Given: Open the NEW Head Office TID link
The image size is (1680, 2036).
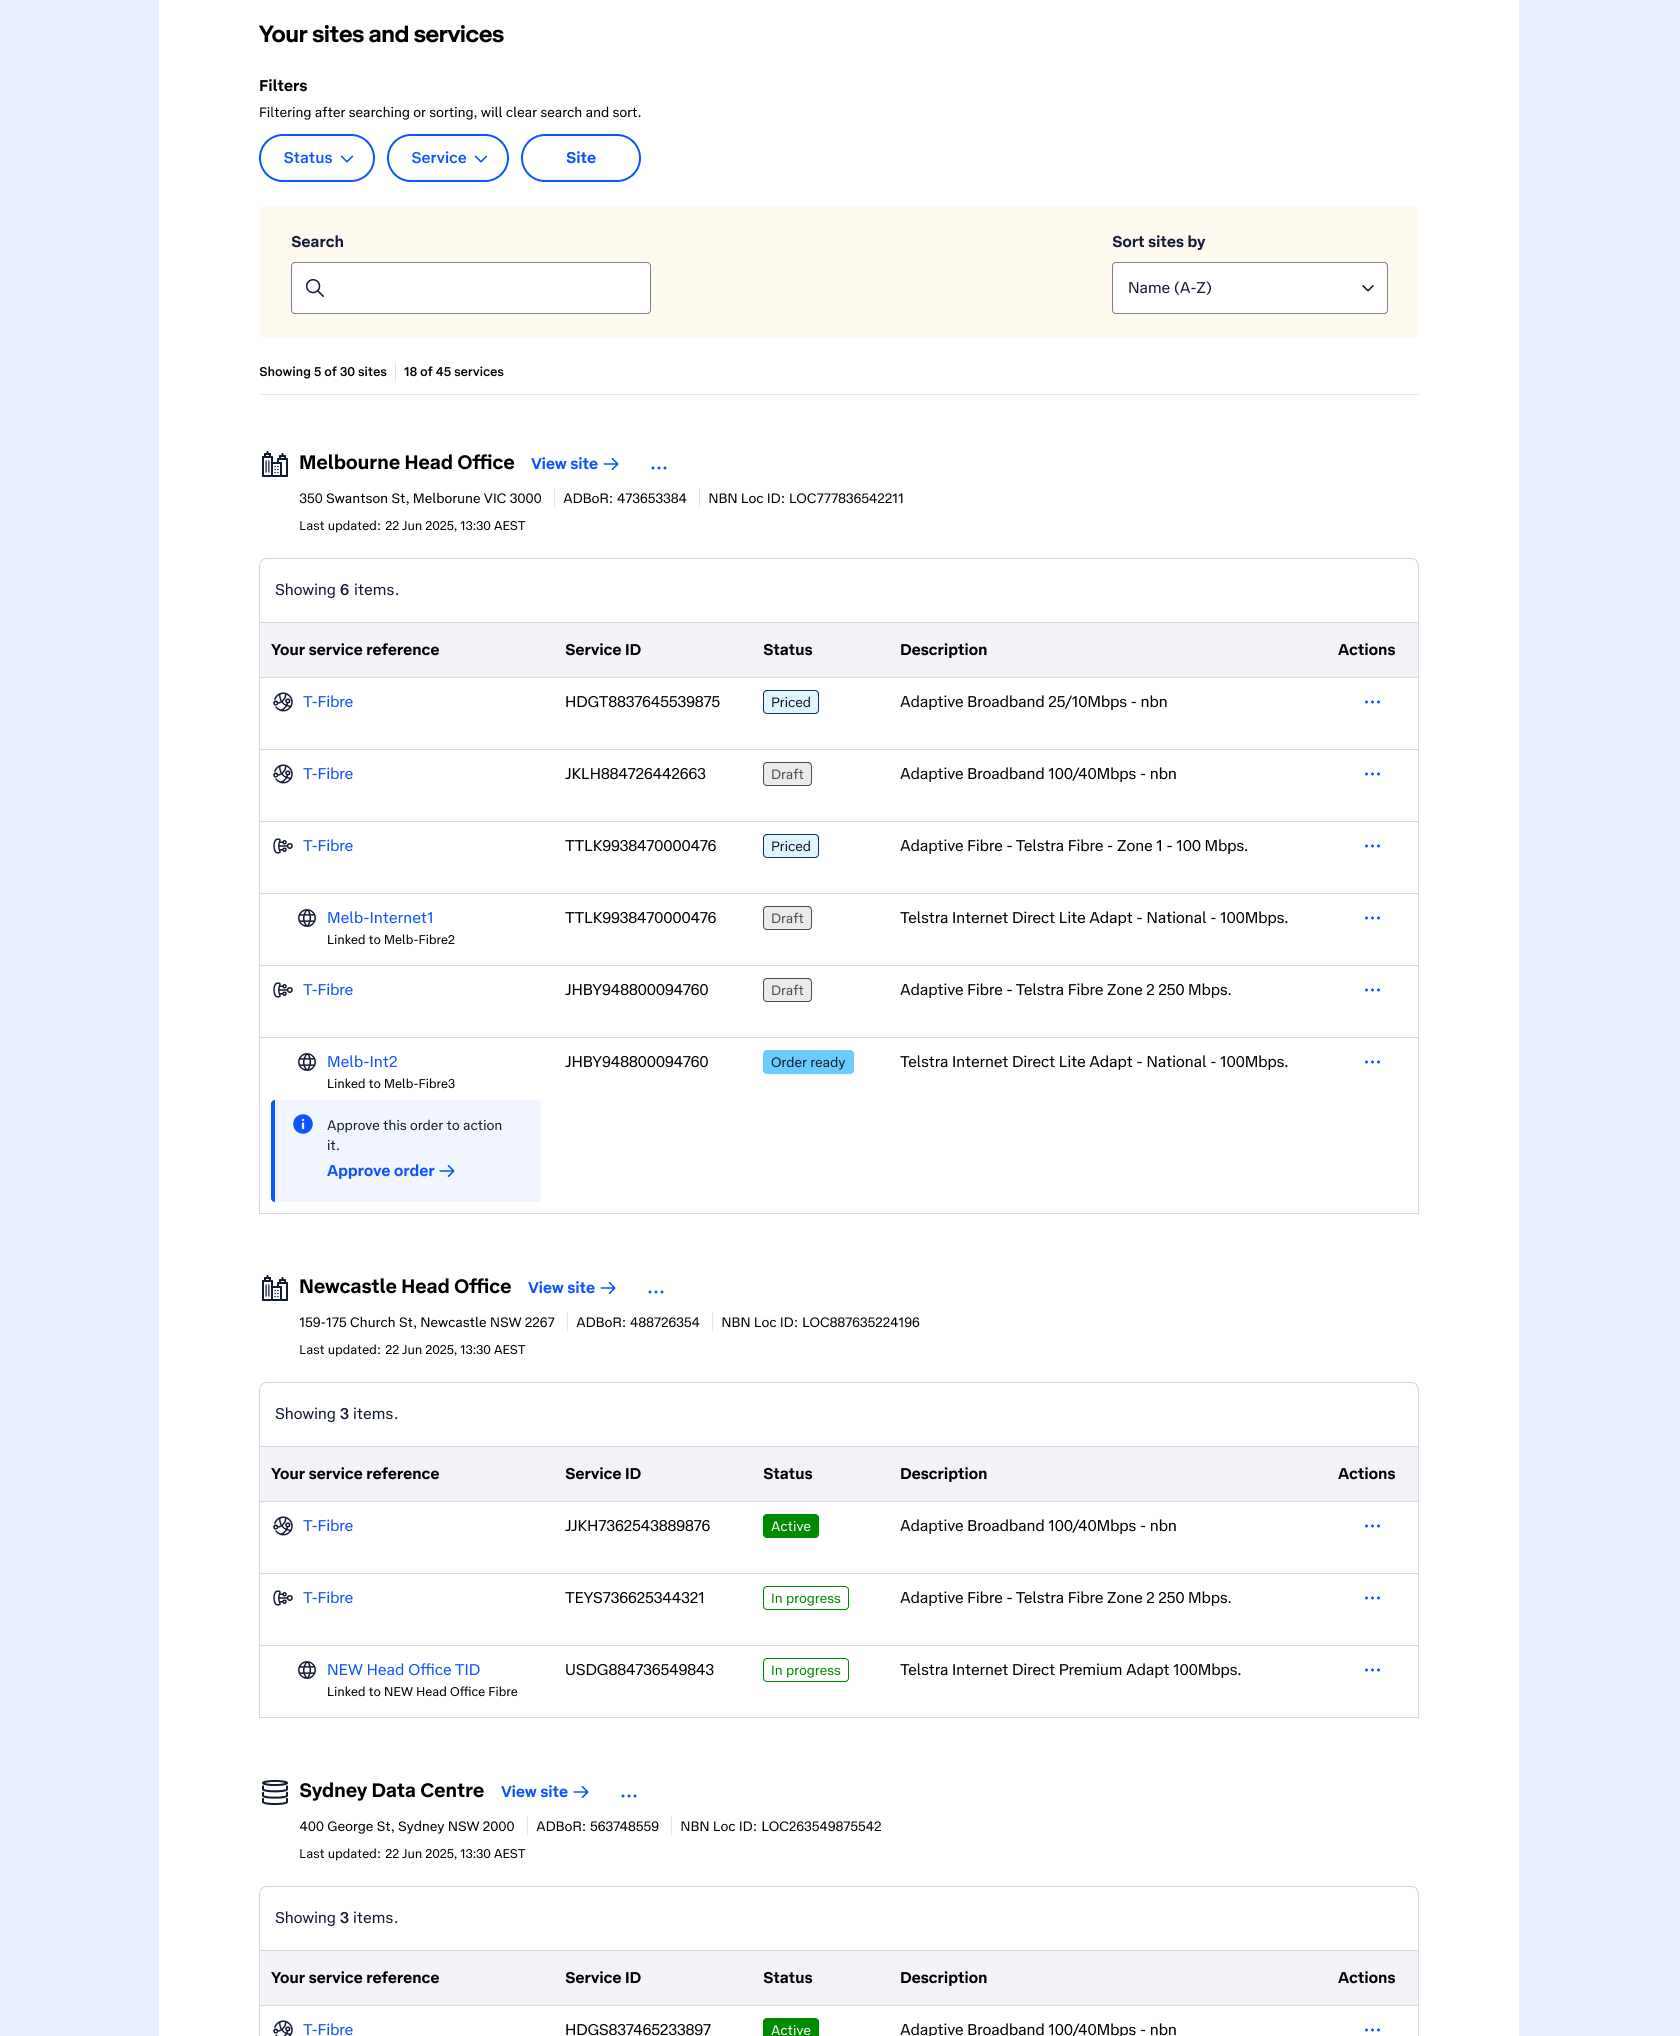Looking at the screenshot, I should point(403,1670).
